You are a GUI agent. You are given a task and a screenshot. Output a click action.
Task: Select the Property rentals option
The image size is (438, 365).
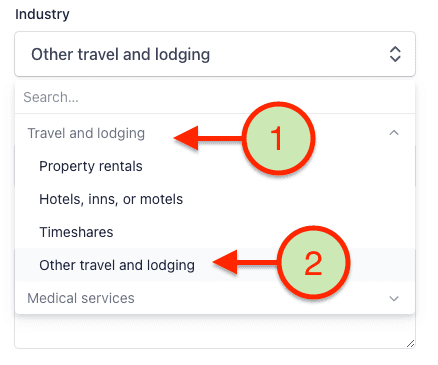[91, 166]
